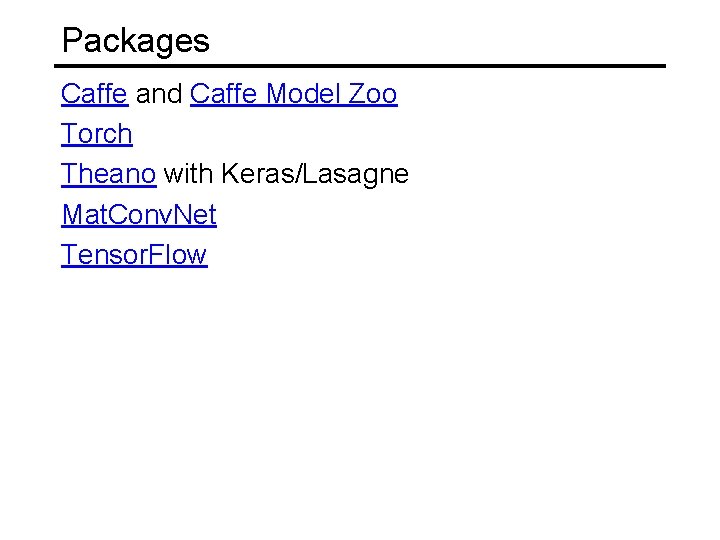Open the Caffe link
The image size is (720, 540).
(x=93, y=95)
